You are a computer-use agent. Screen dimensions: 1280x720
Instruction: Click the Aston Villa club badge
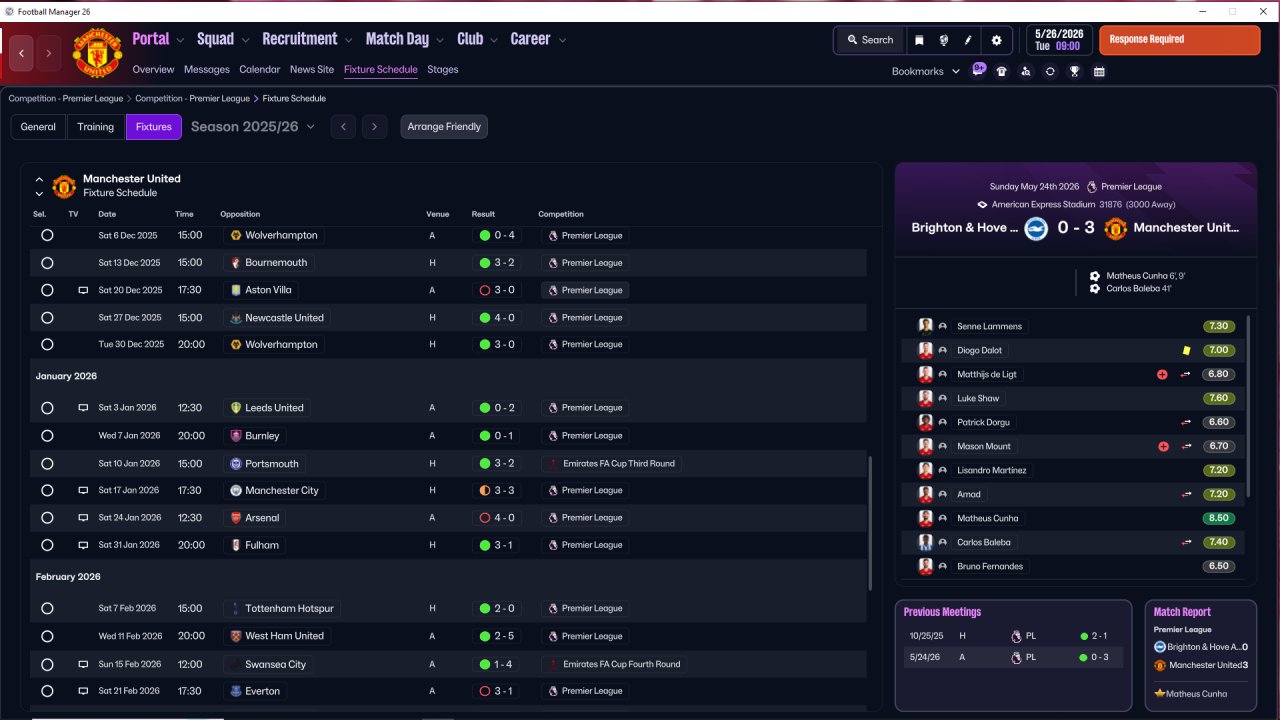[236, 290]
